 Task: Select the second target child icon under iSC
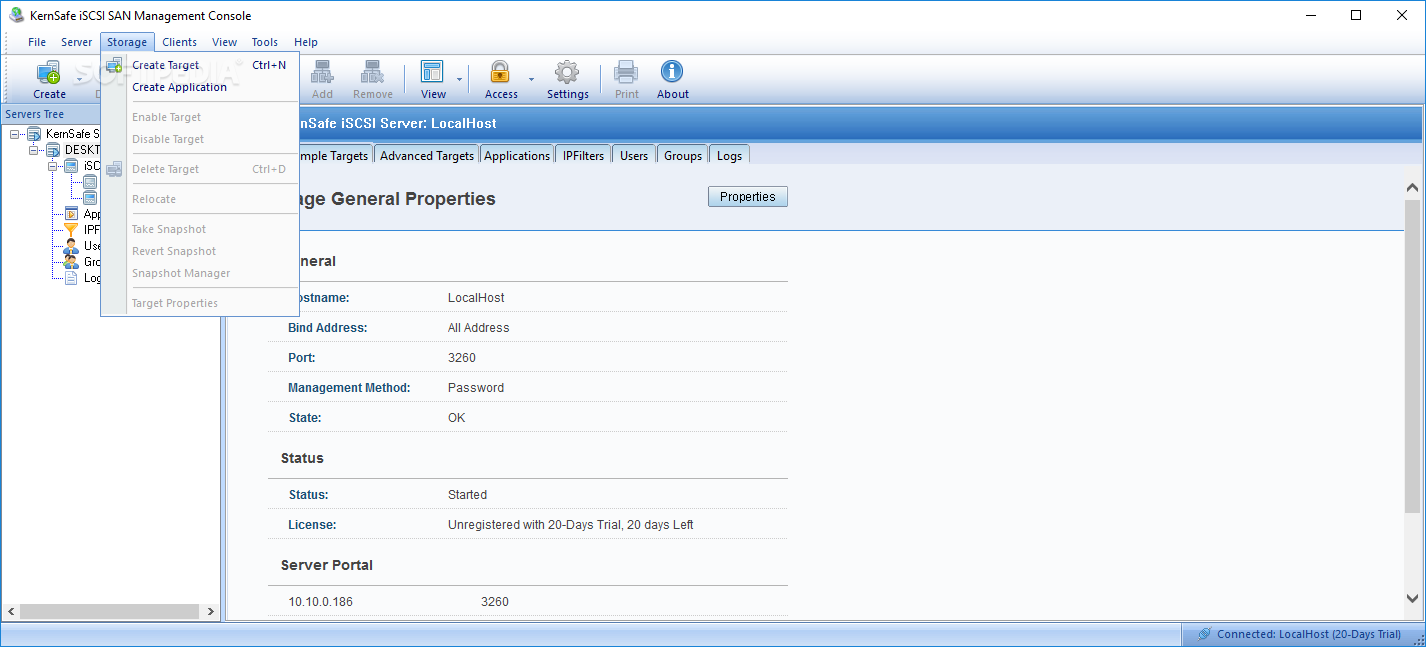[90, 198]
